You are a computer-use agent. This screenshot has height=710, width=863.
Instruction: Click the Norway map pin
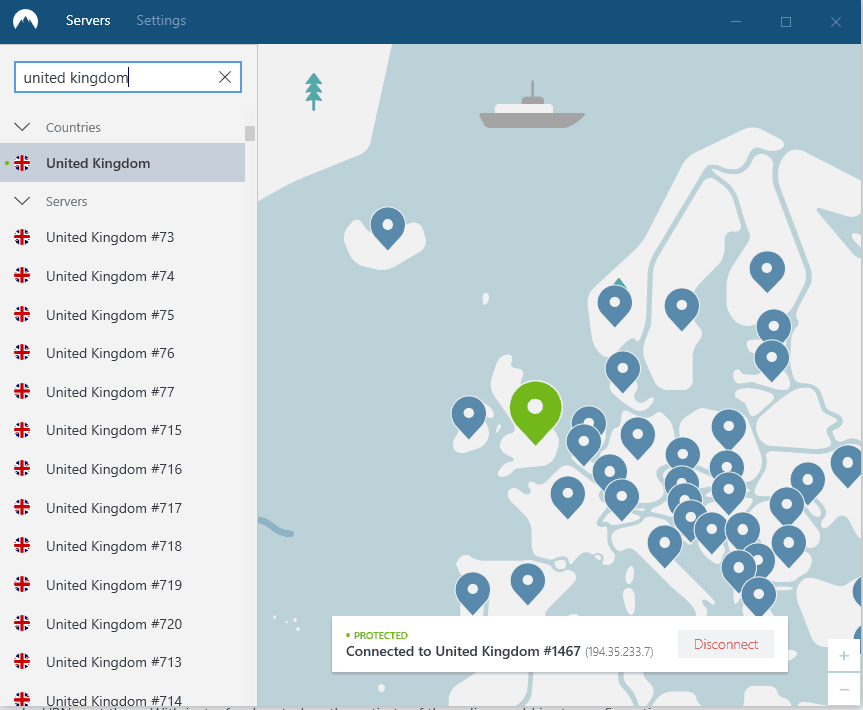[614, 305]
